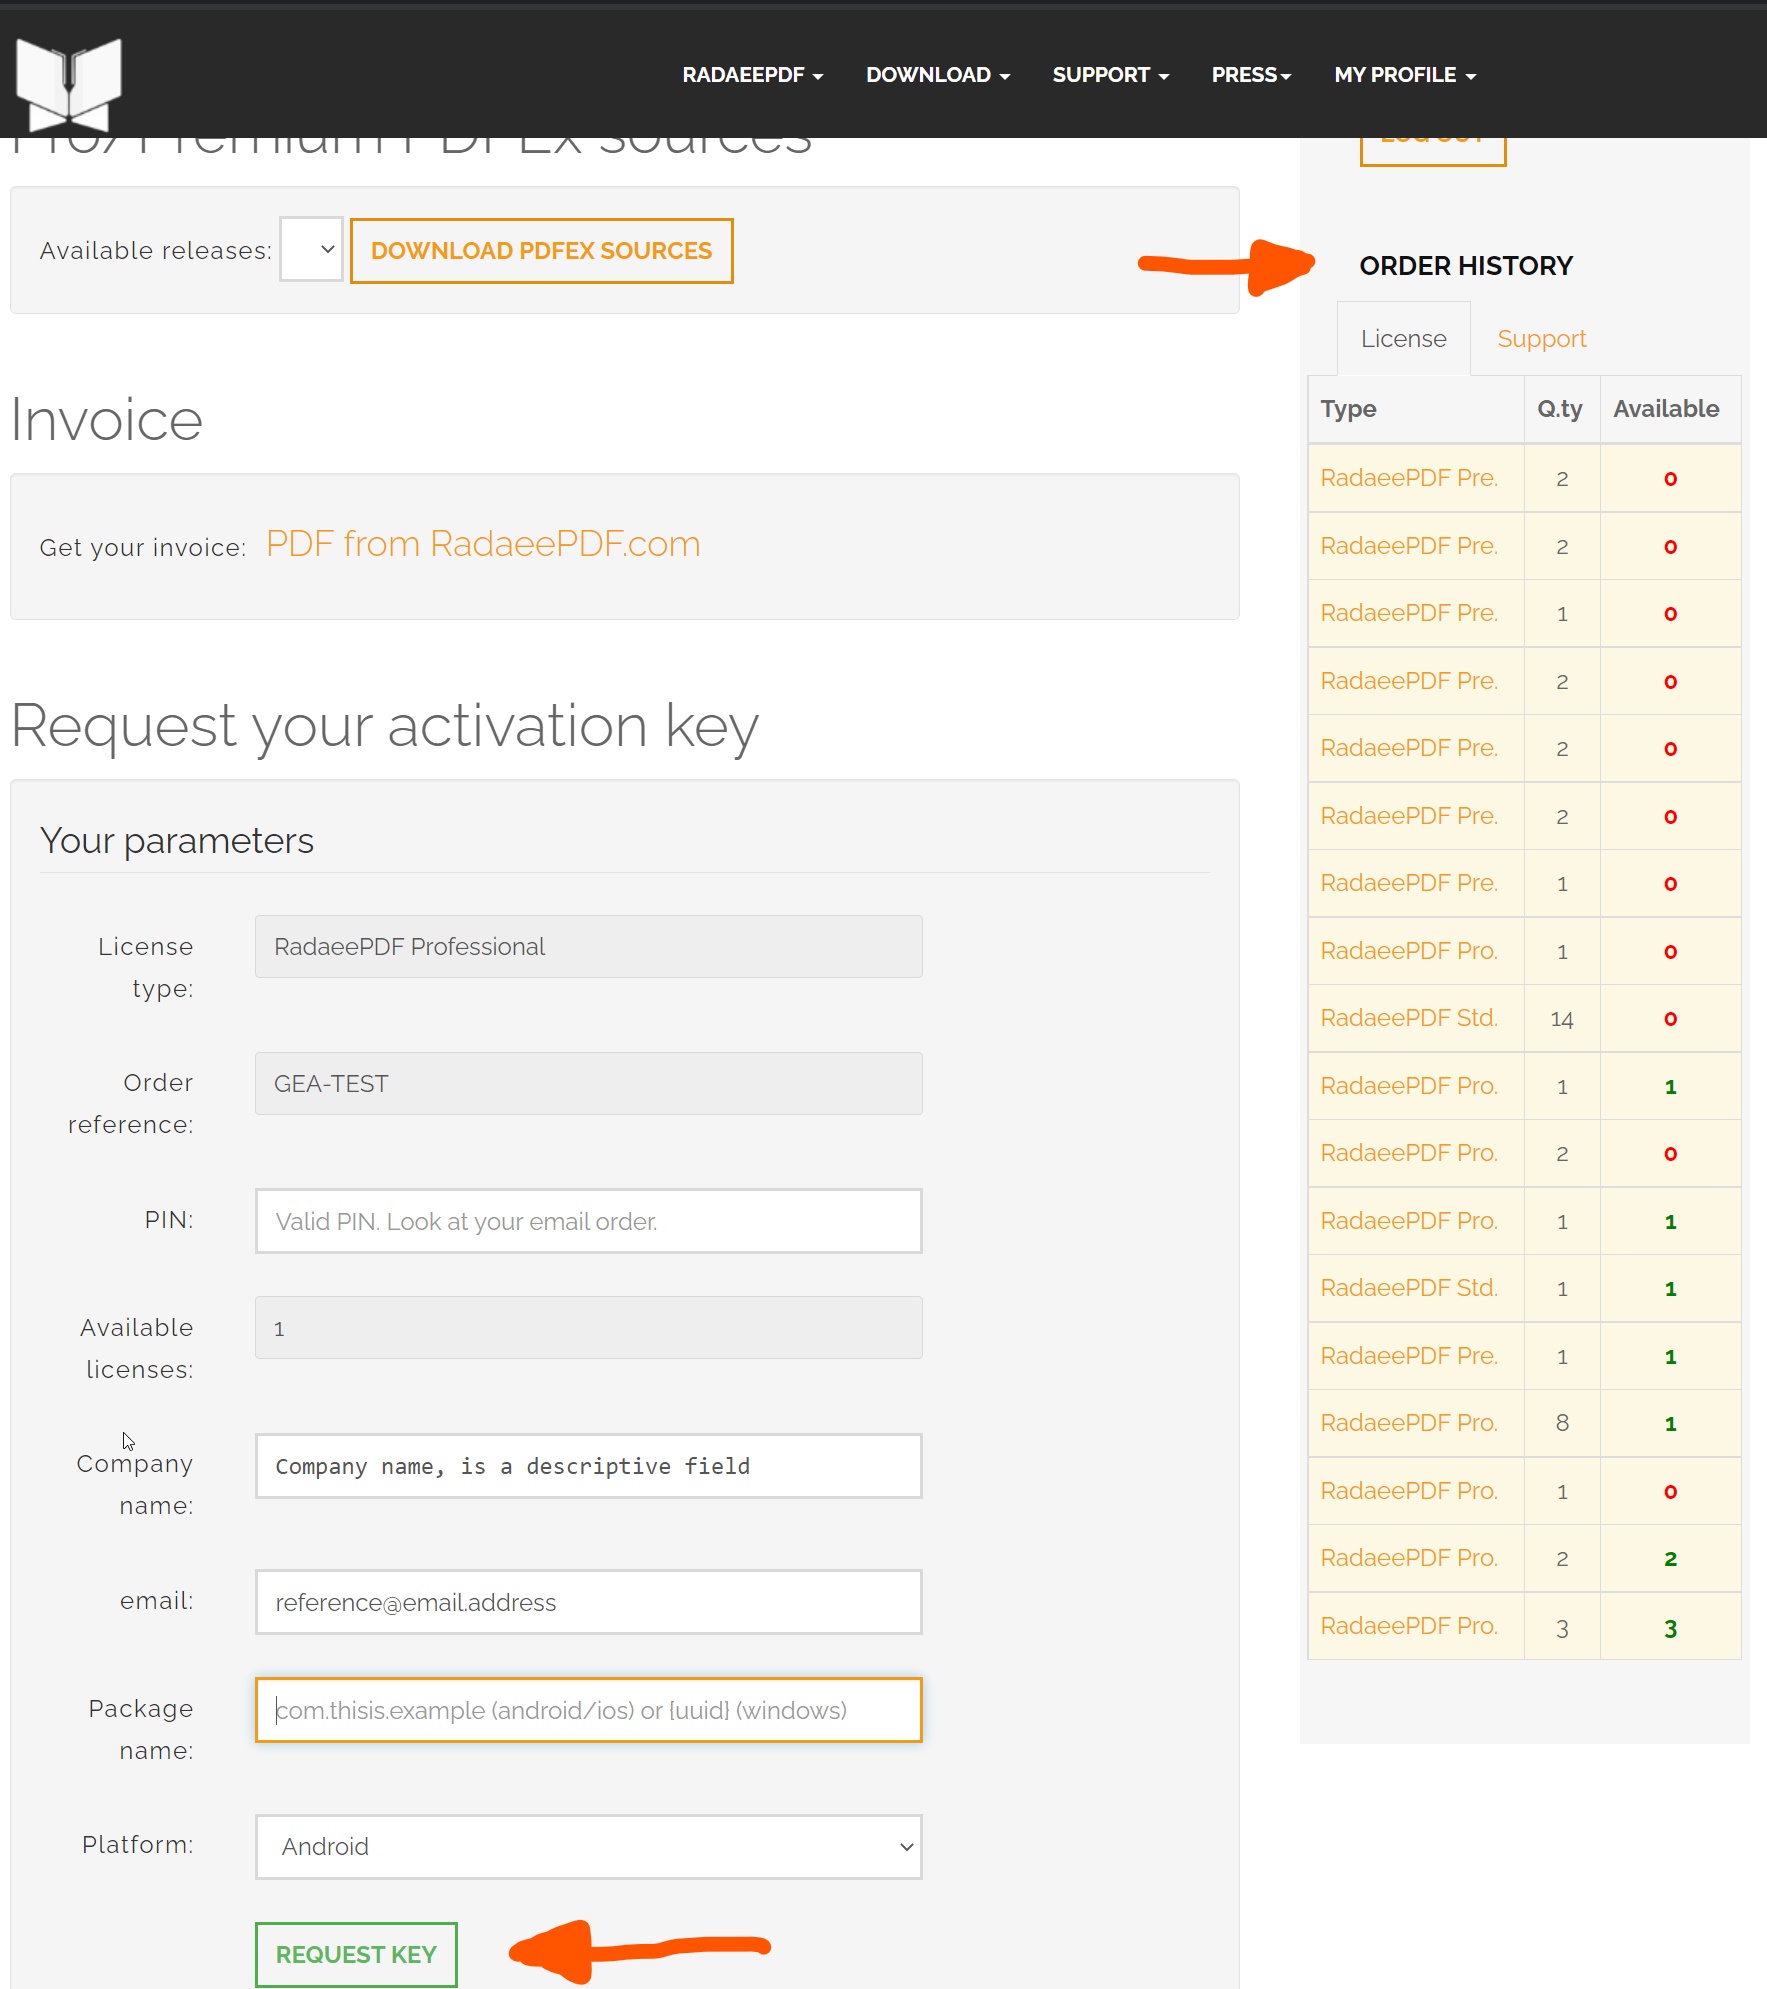This screenshot has width=1767, height=1989.
Task: Expand the Available releases dropdown
Action: (311, 250)
